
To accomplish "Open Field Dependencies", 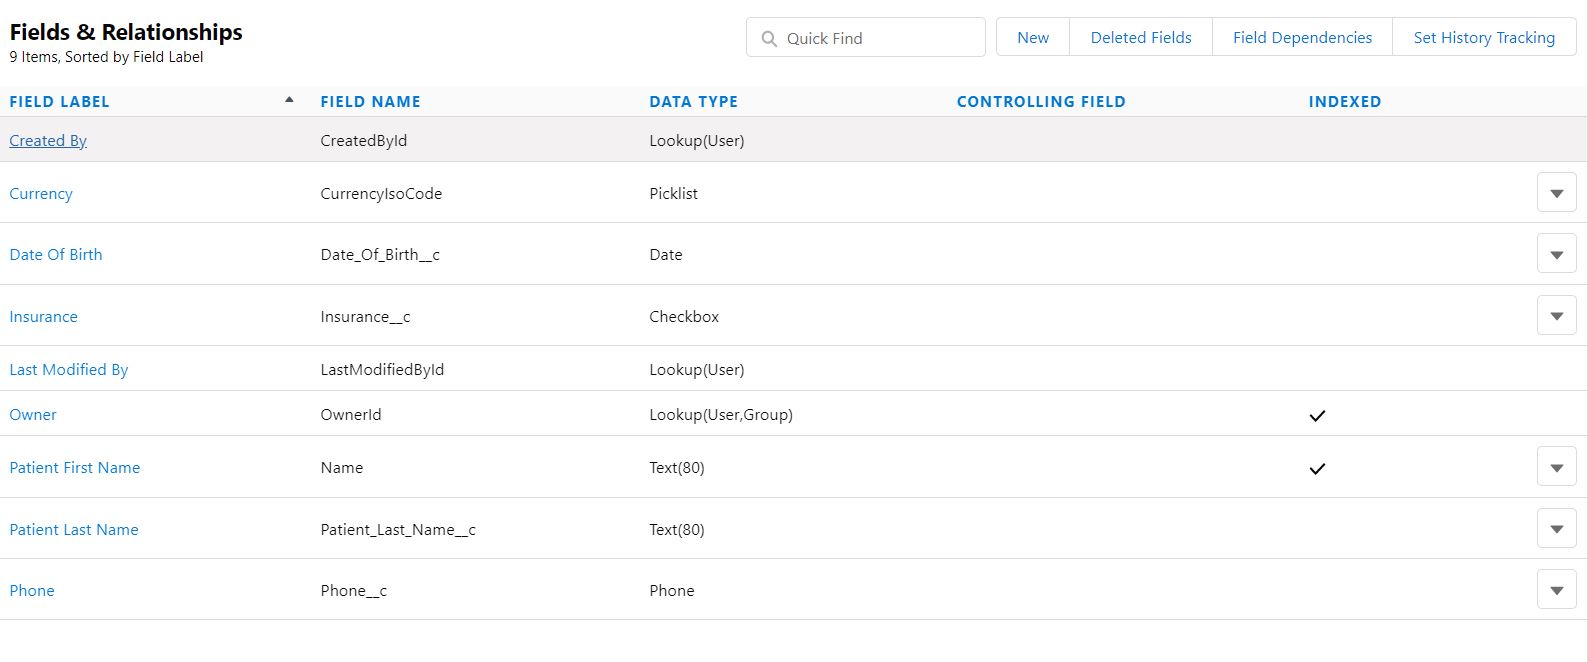I will coord(1302,38).
